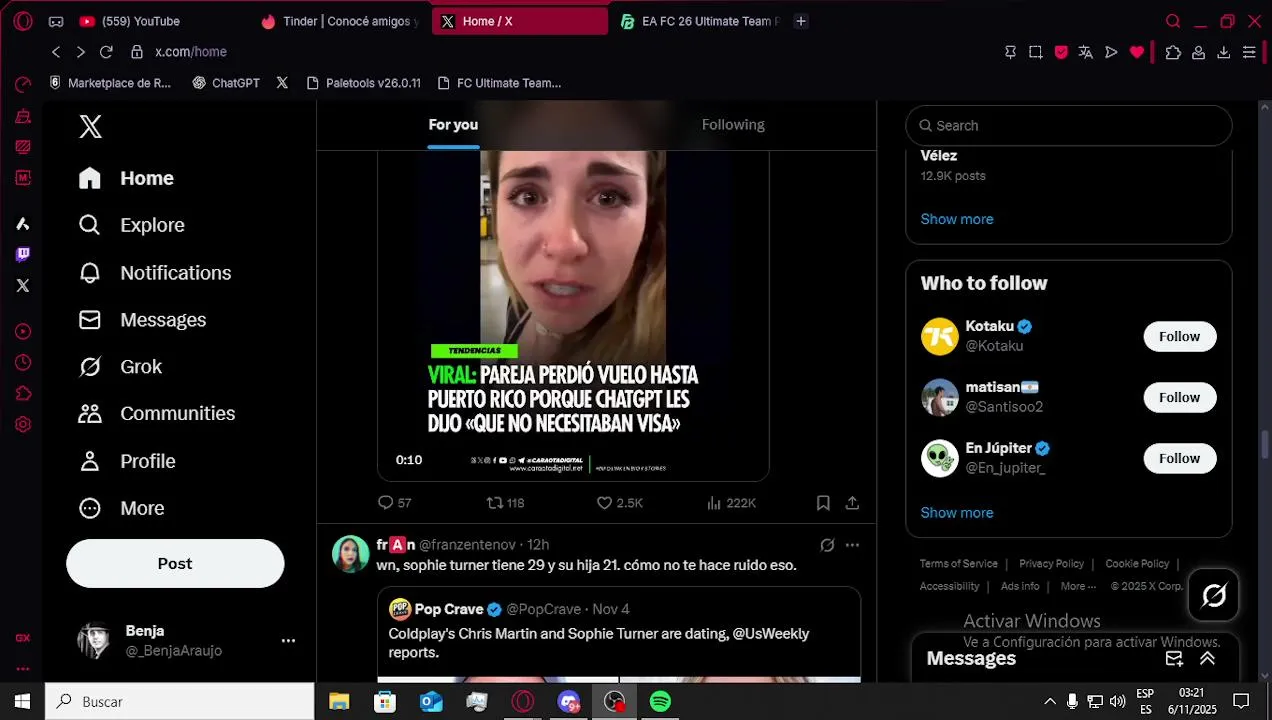The width and height of the screenshot is (1272, 720).
Task: Show more under Who to follow
Action: coord(957,512)
